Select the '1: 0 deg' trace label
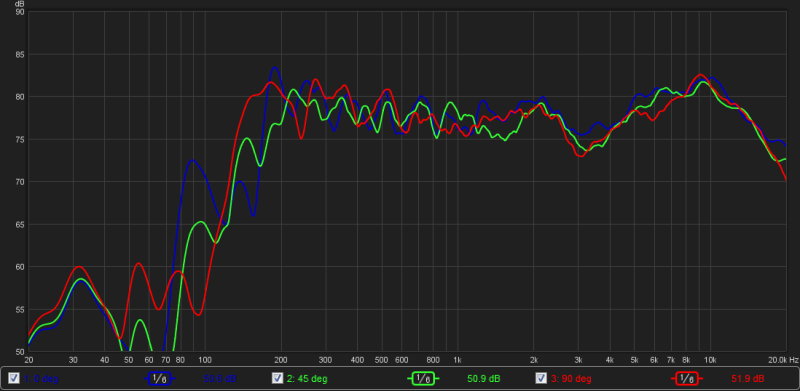This screenshot has height=391, width=800. point(40,379)
